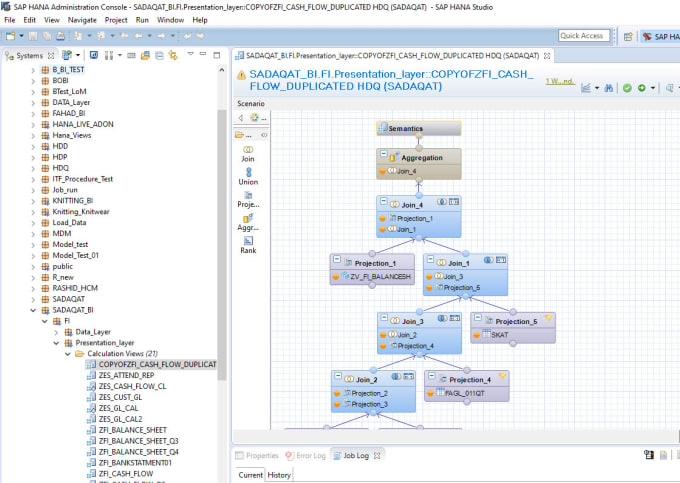Open the File menu

pyautogui.click(x=10, y=20)
